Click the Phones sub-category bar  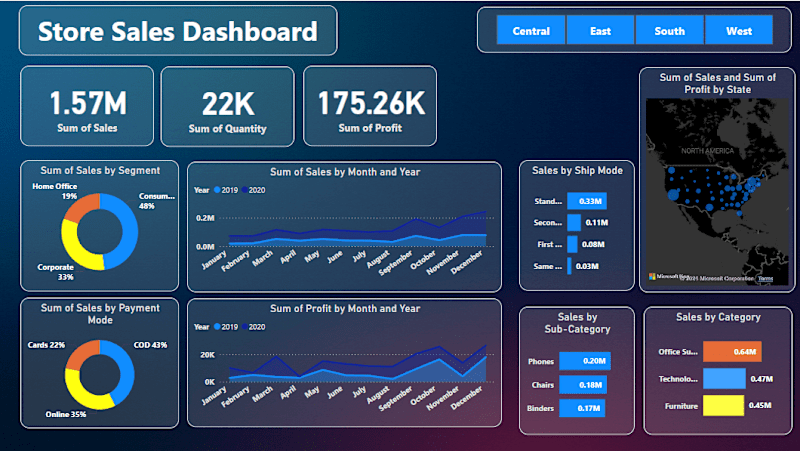click(585, 361)
